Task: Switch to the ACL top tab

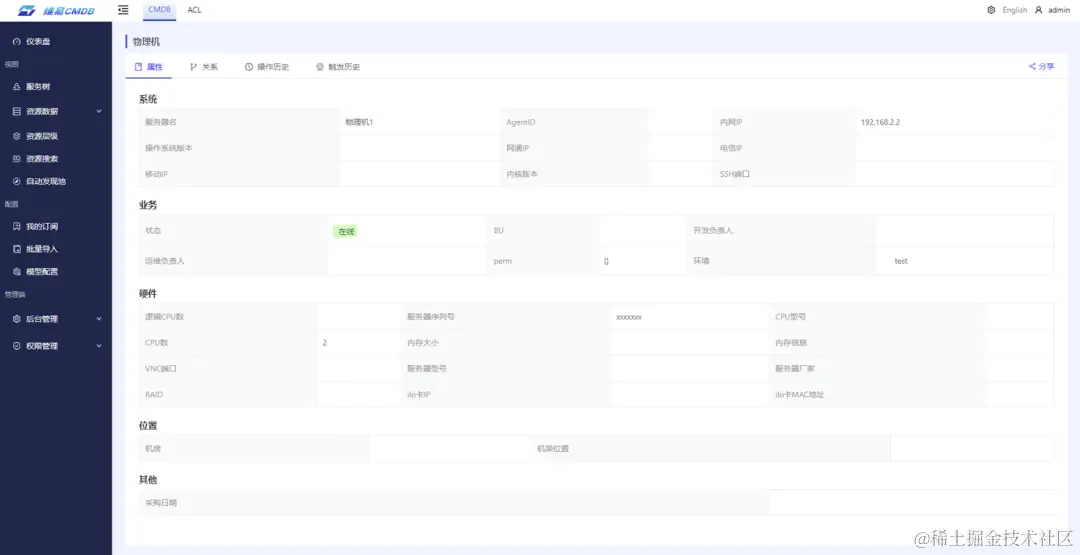Action: (194, 10)
